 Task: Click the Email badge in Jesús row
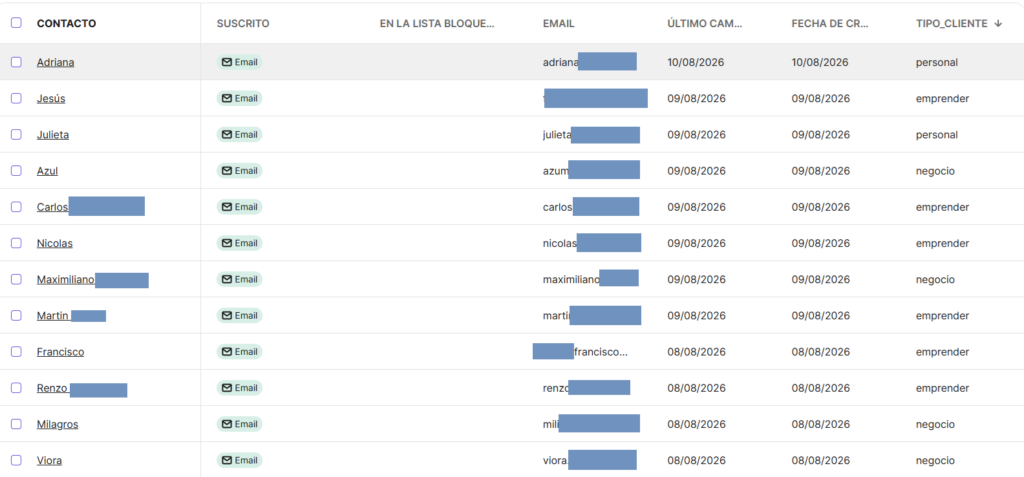pyautogui.click(x=240, y=99)
